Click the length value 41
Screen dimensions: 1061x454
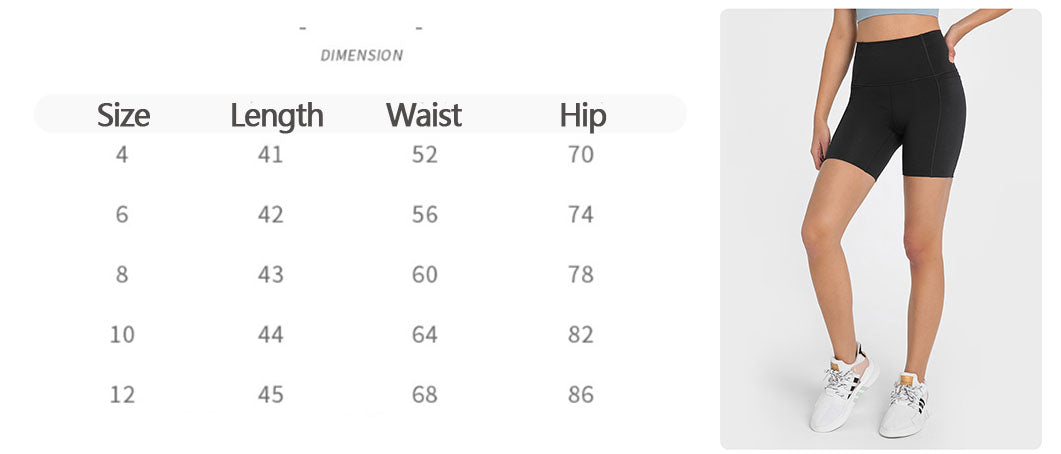tap(271, 155)
